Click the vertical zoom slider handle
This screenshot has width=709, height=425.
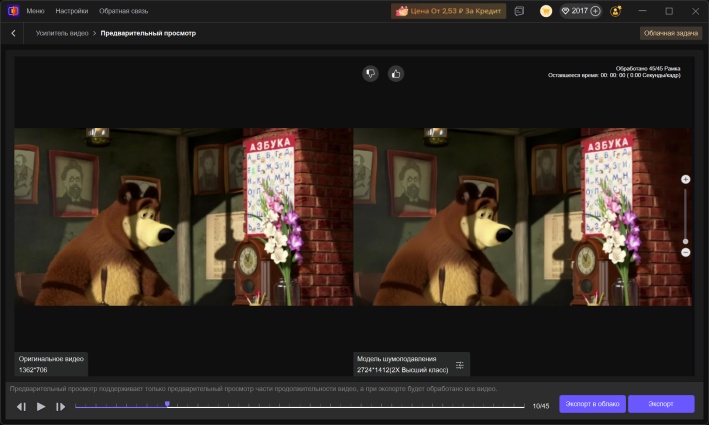tap(685, 241)
